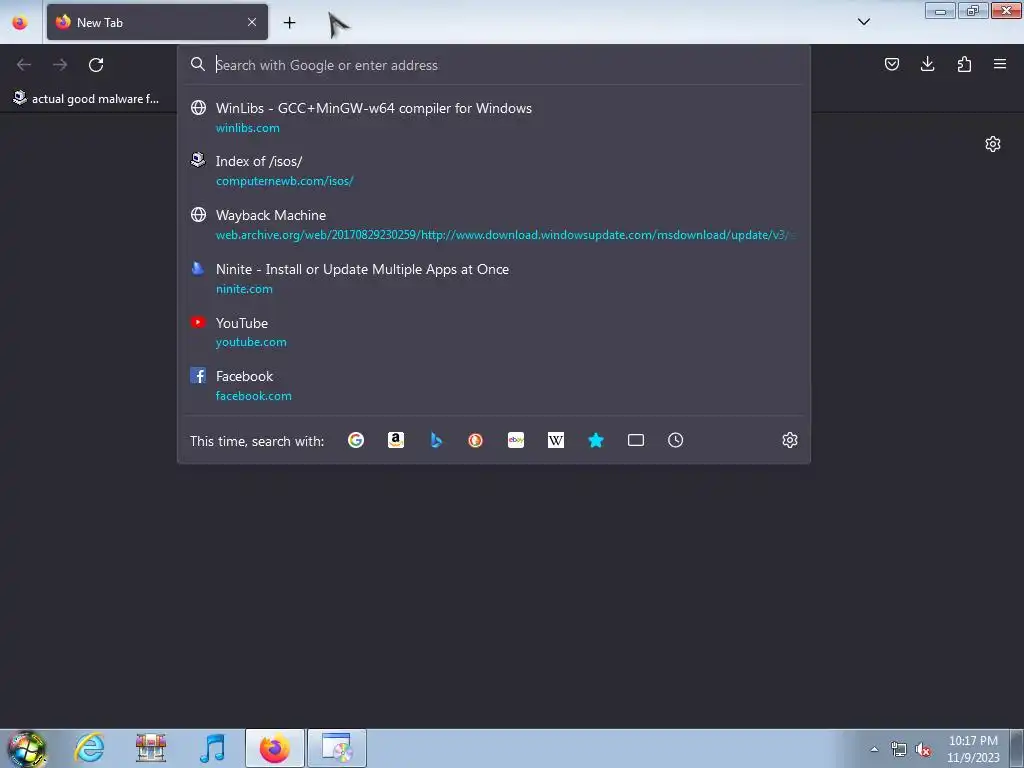
Task: Save page to Pocket
Action: point(891,64)
